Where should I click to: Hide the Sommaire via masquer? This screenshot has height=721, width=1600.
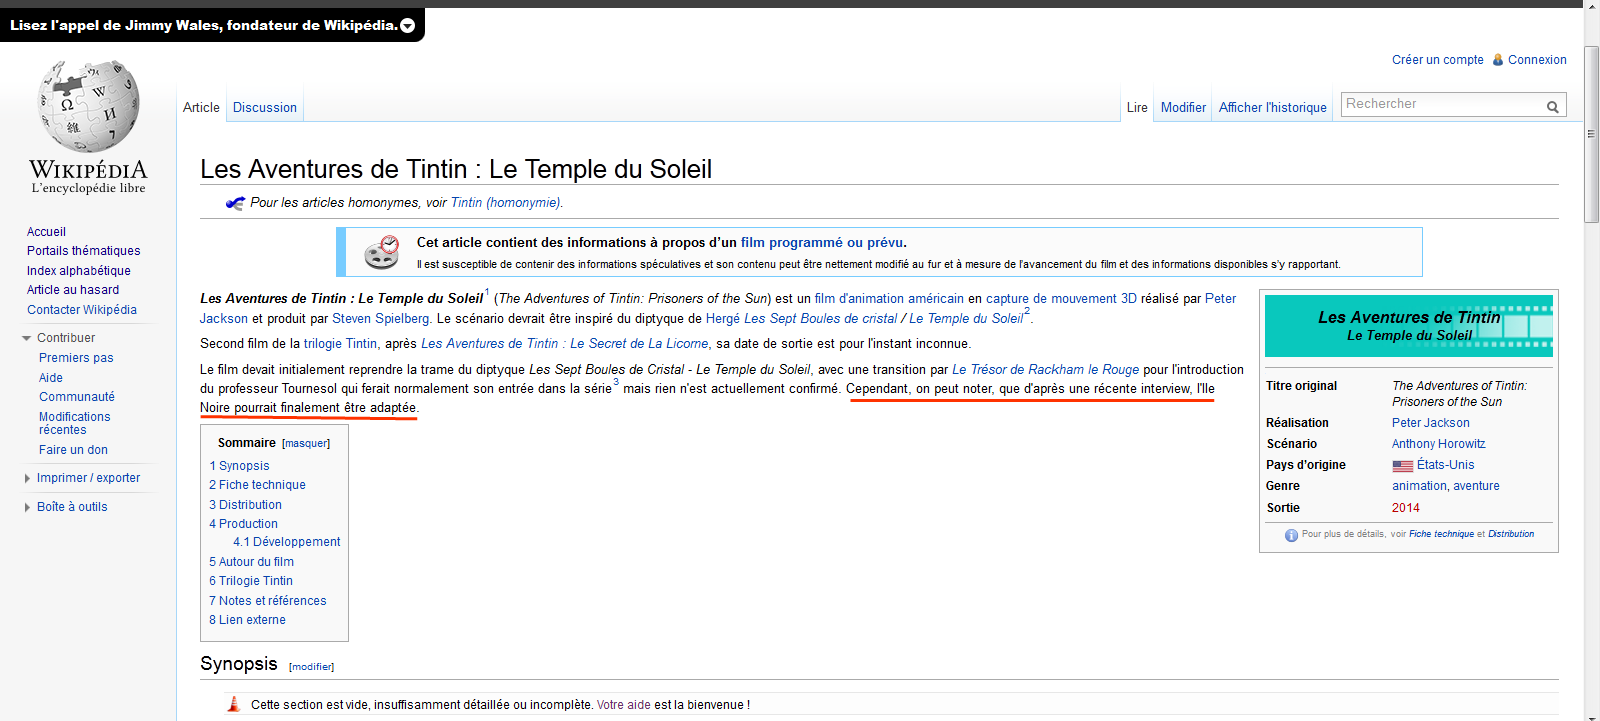[x=306, y=444]
